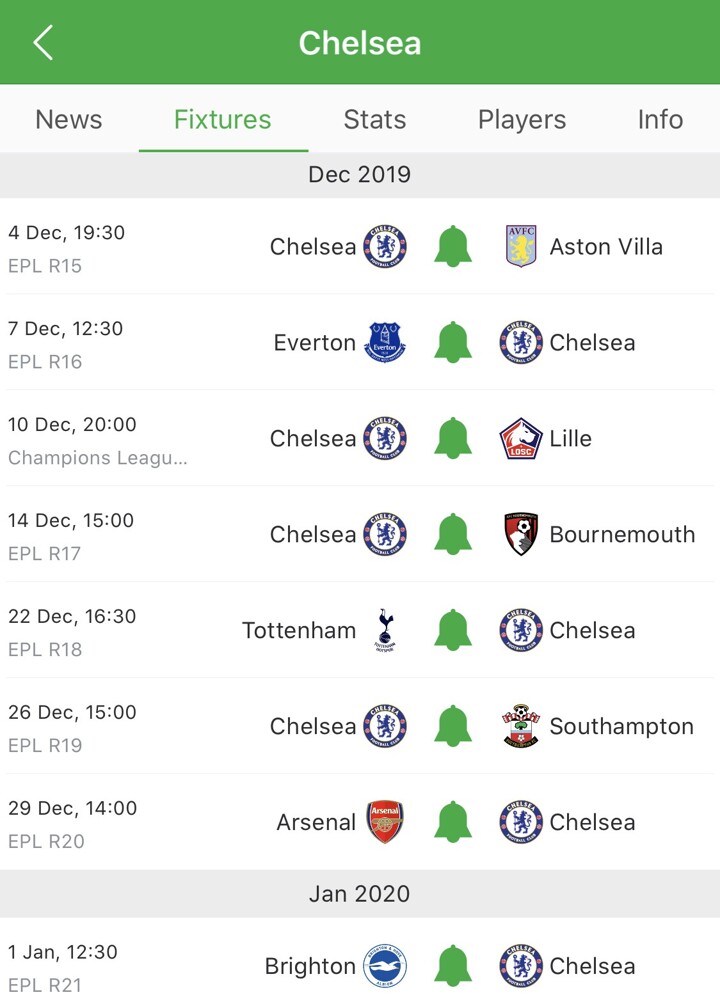Tap the Arsenal club crest
This screenshot has width=720, height=1004.
point(385,822)
